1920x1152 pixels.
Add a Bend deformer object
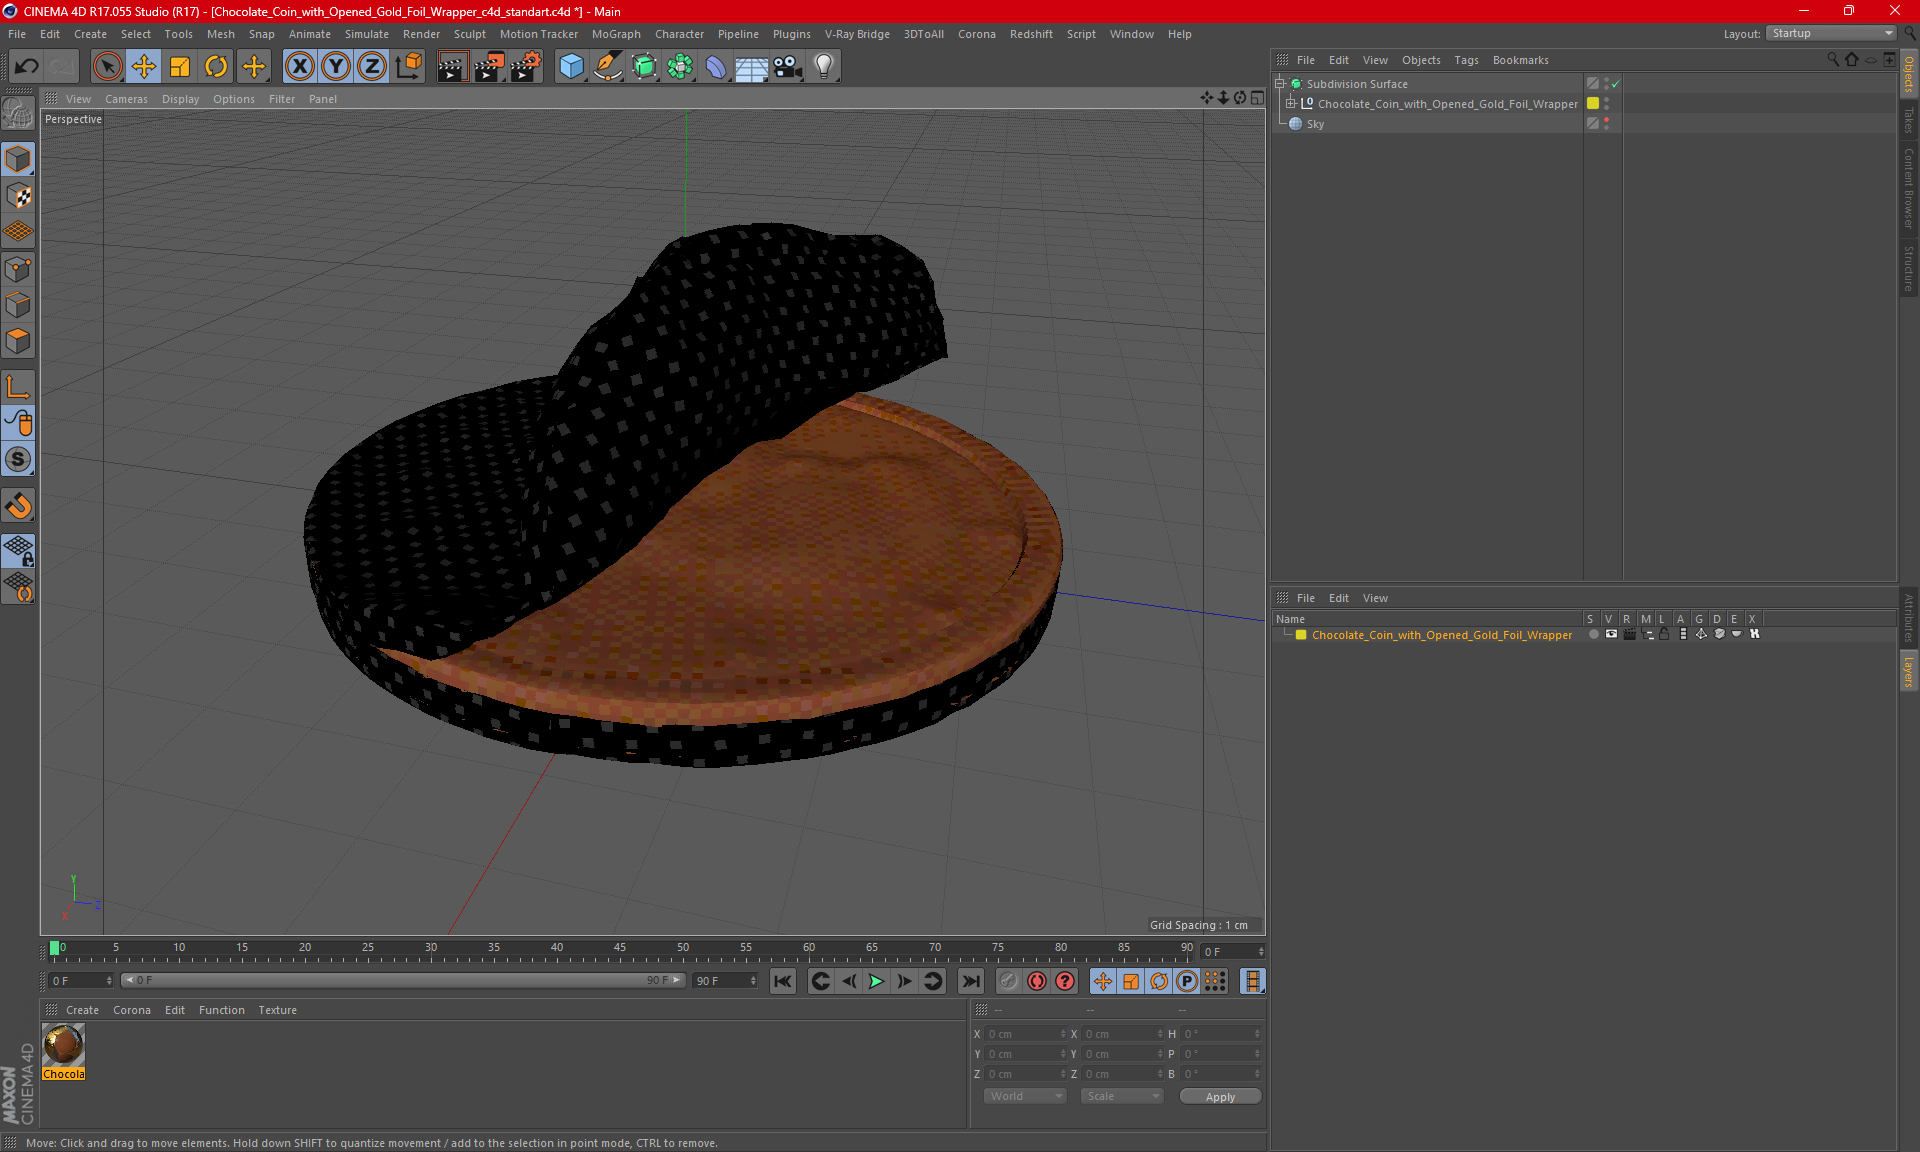pos(716,66)
